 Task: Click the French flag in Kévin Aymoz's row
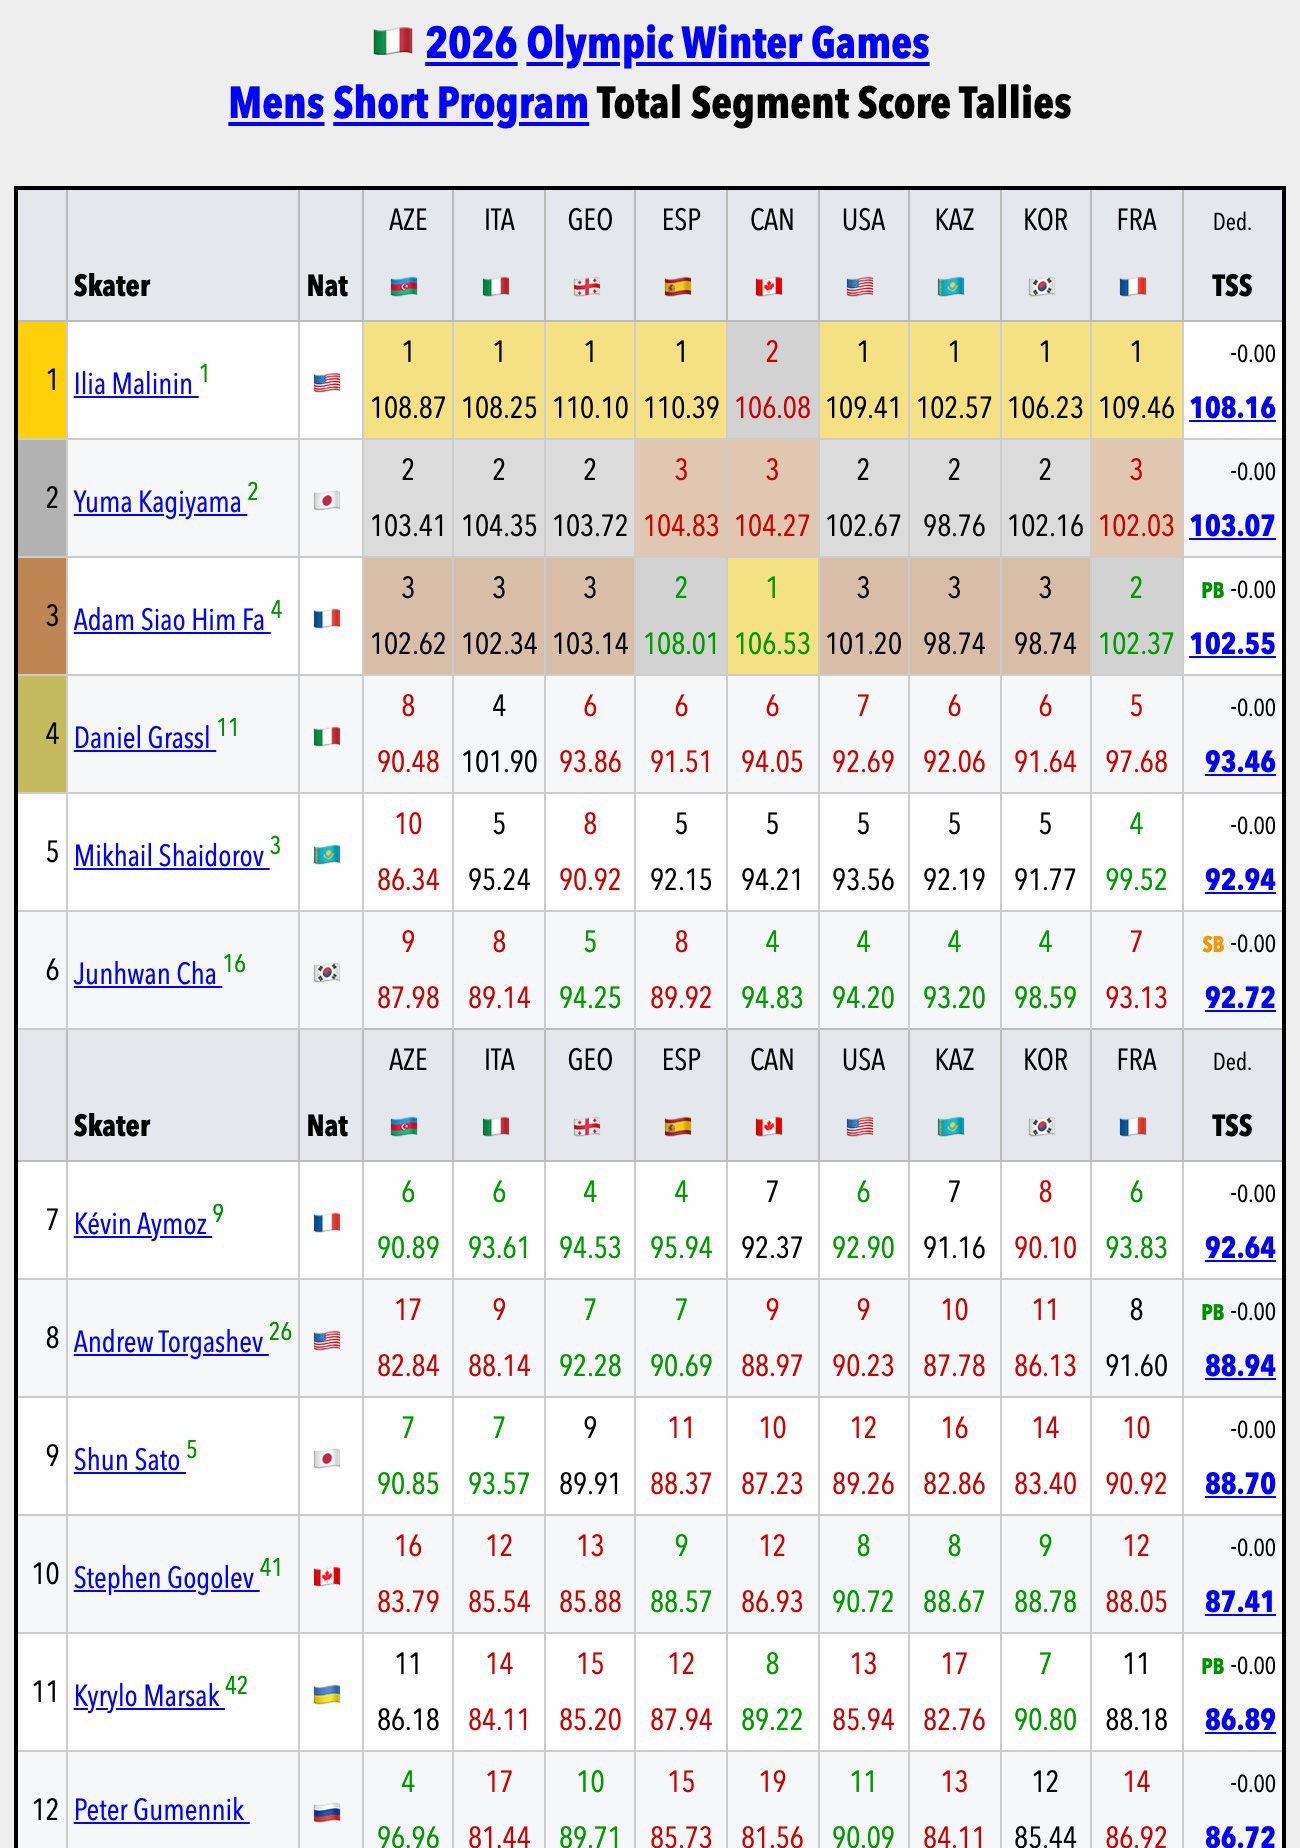[x=327, y=1222]
